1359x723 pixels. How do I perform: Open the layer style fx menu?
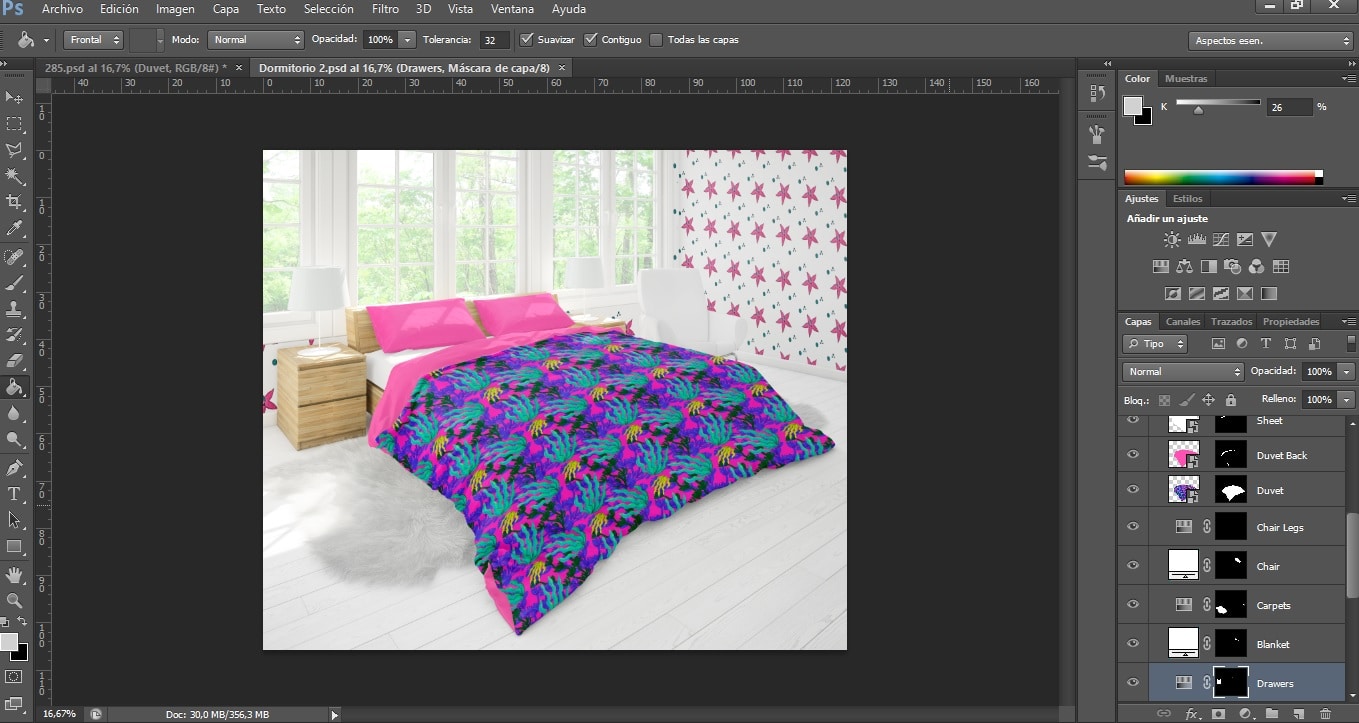pyautogui.click(x=1192, y=714)
